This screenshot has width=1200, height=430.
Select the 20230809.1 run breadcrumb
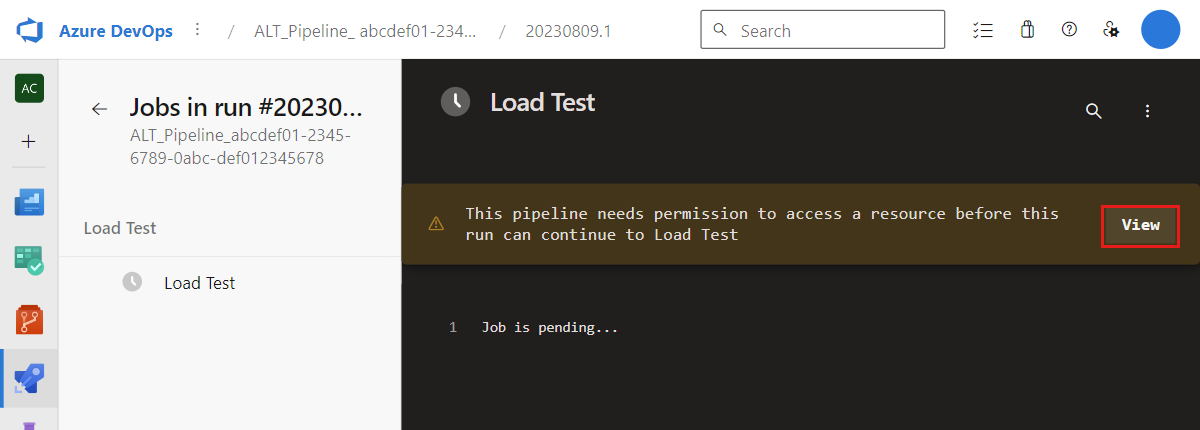(568, 31)
